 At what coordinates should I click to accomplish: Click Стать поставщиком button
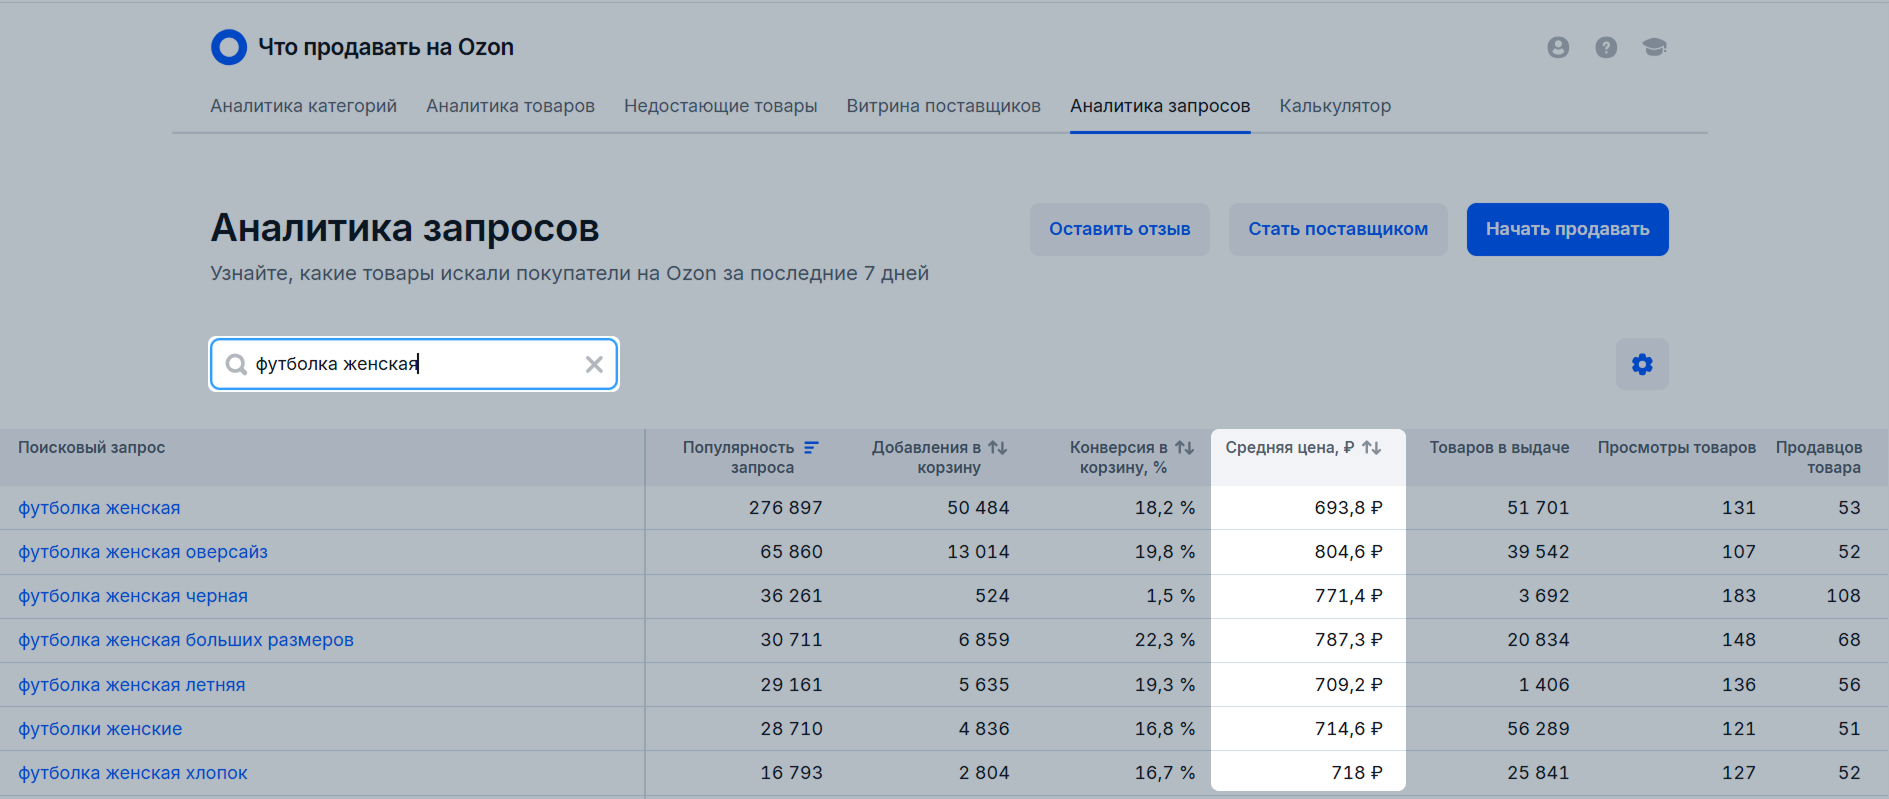coord(1338,229)
